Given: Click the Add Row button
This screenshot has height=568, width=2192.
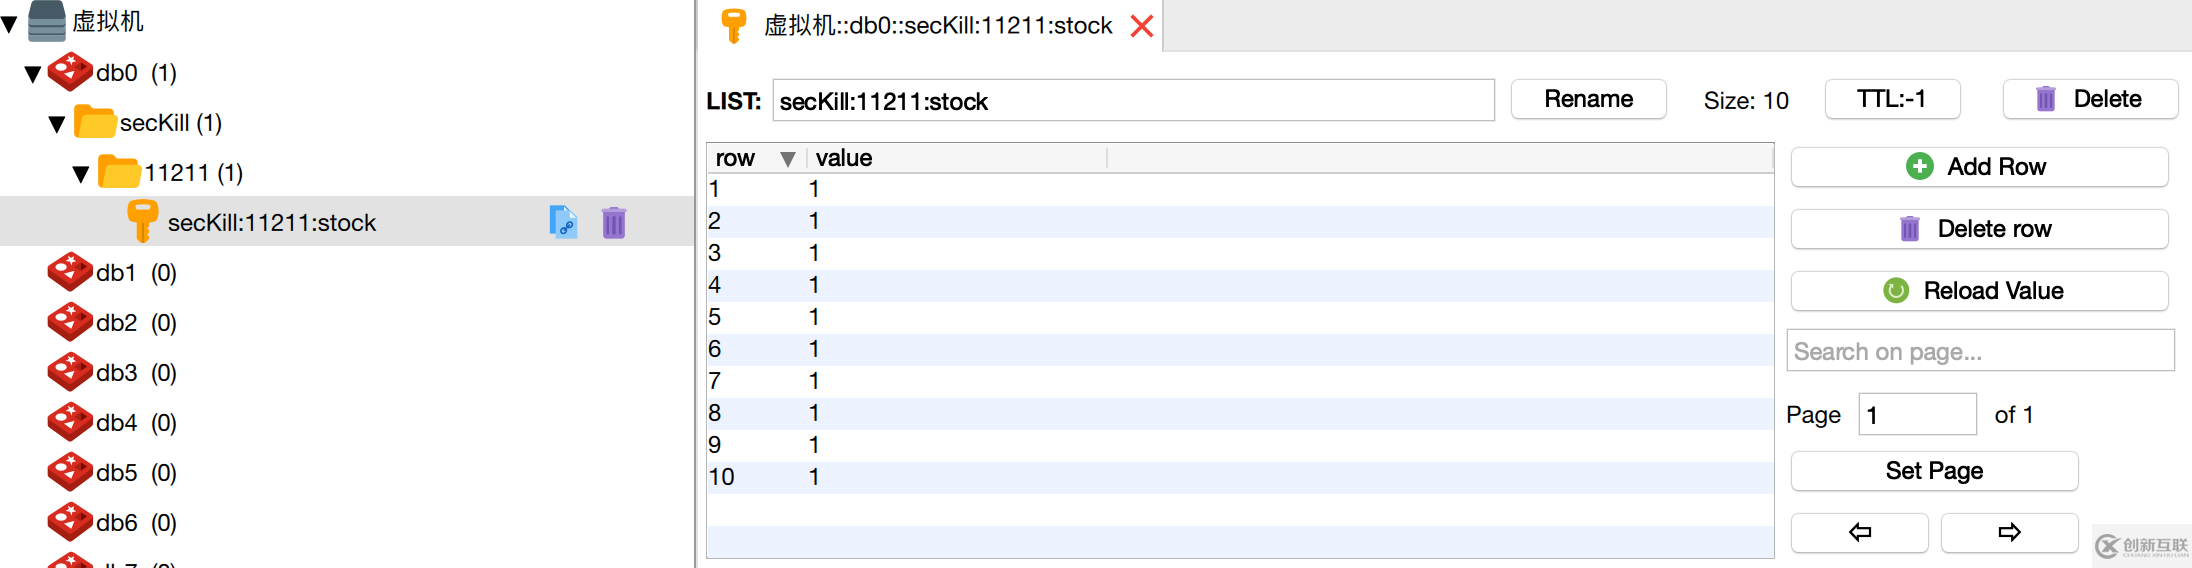Looking at the screenshot, I should point(1978,167).
